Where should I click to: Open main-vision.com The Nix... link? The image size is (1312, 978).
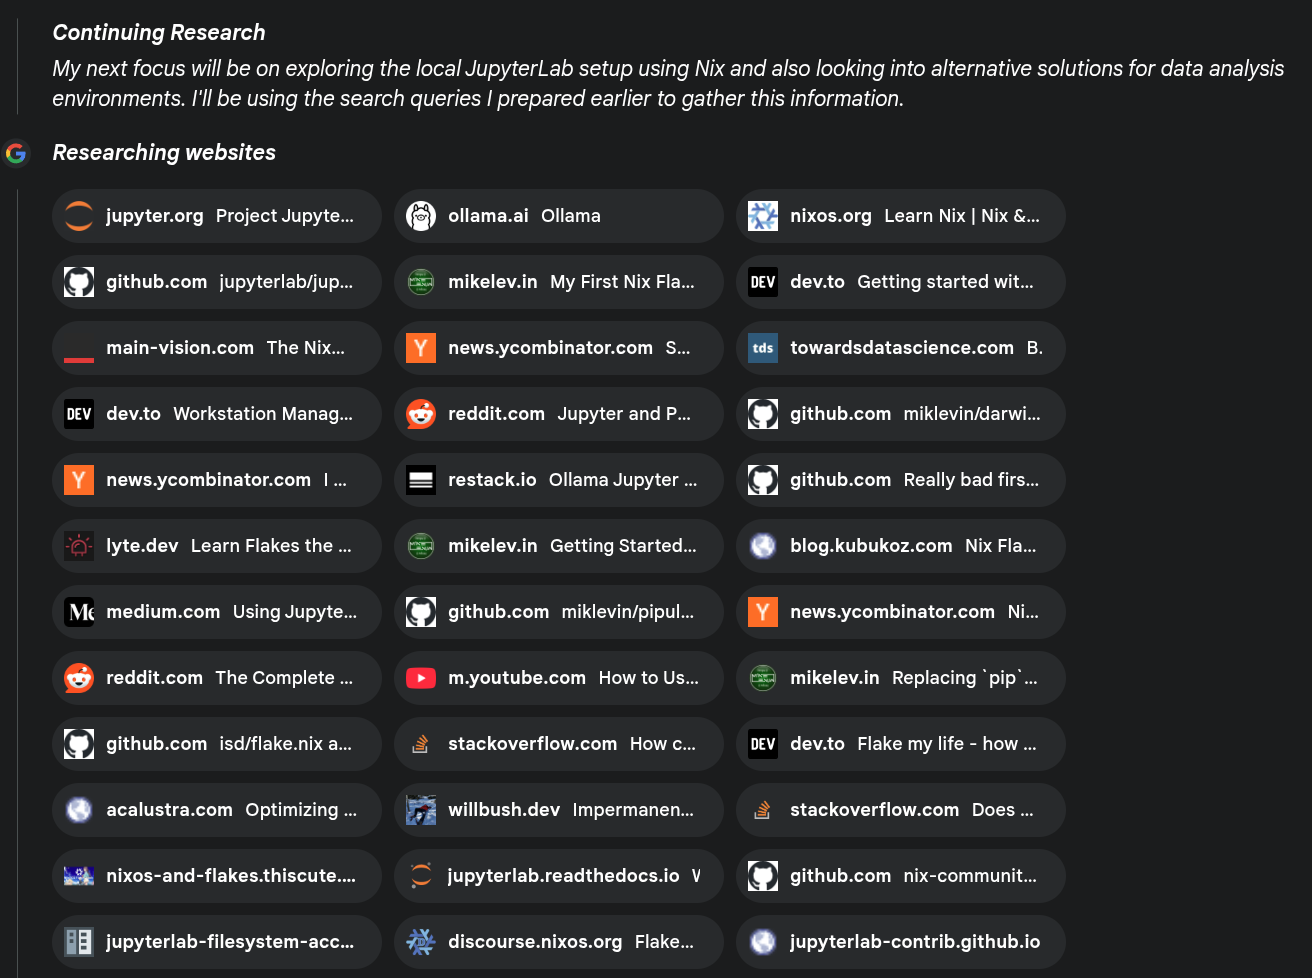pos(217,348)
